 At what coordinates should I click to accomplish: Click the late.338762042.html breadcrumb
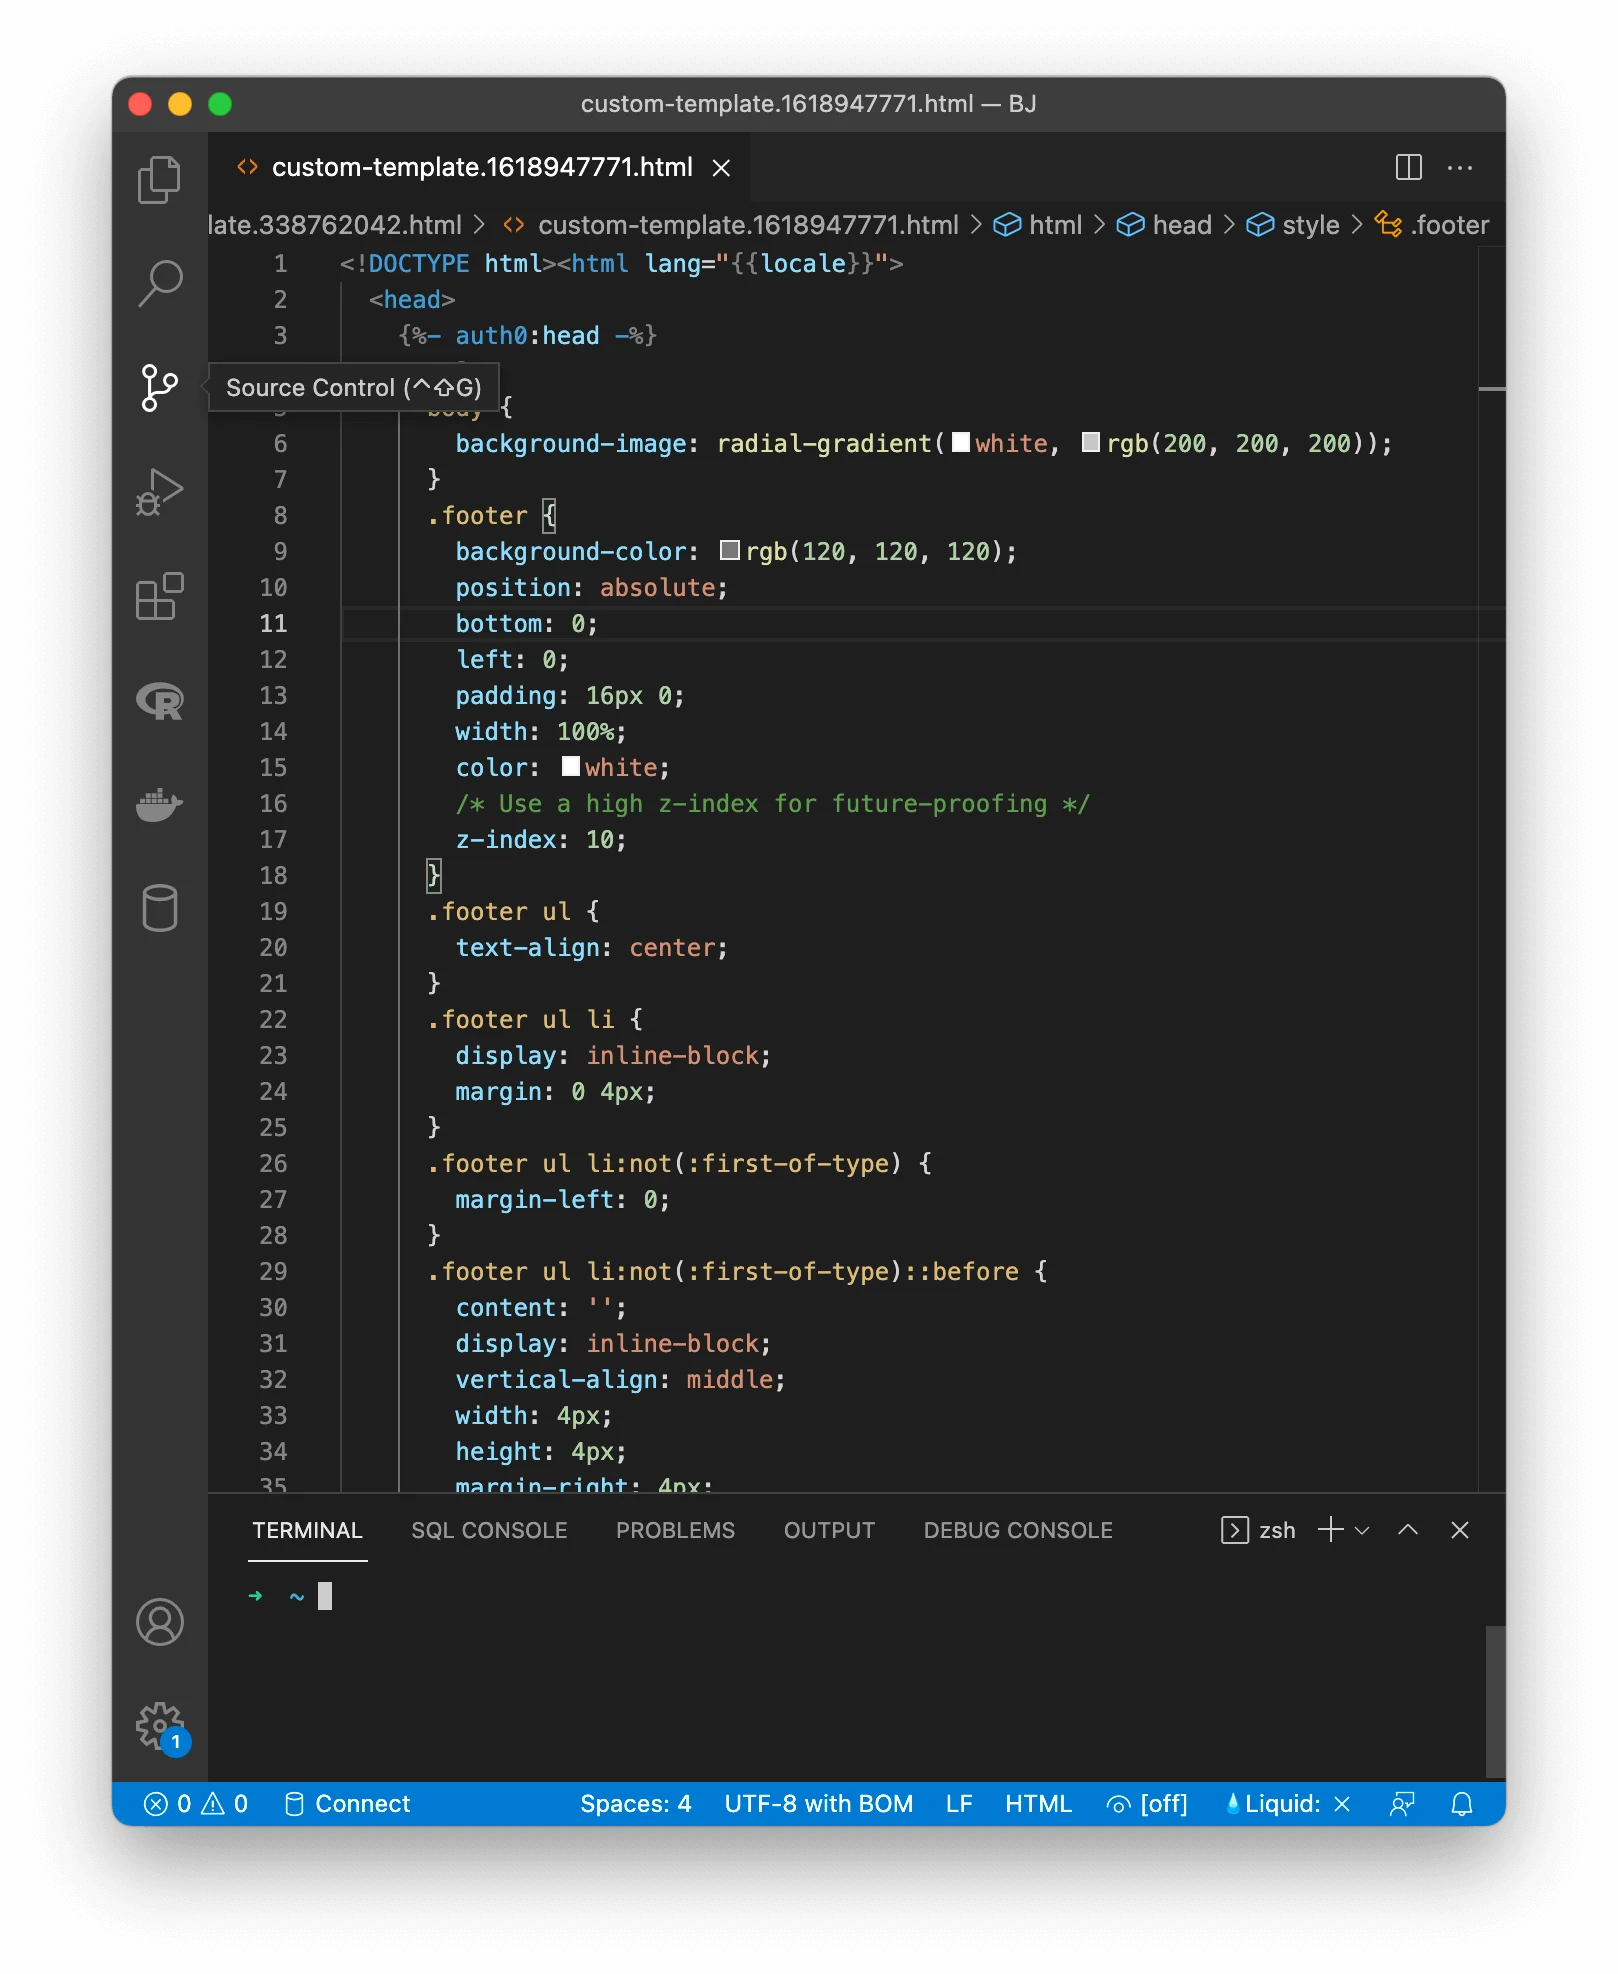click(x=335, y=225)
